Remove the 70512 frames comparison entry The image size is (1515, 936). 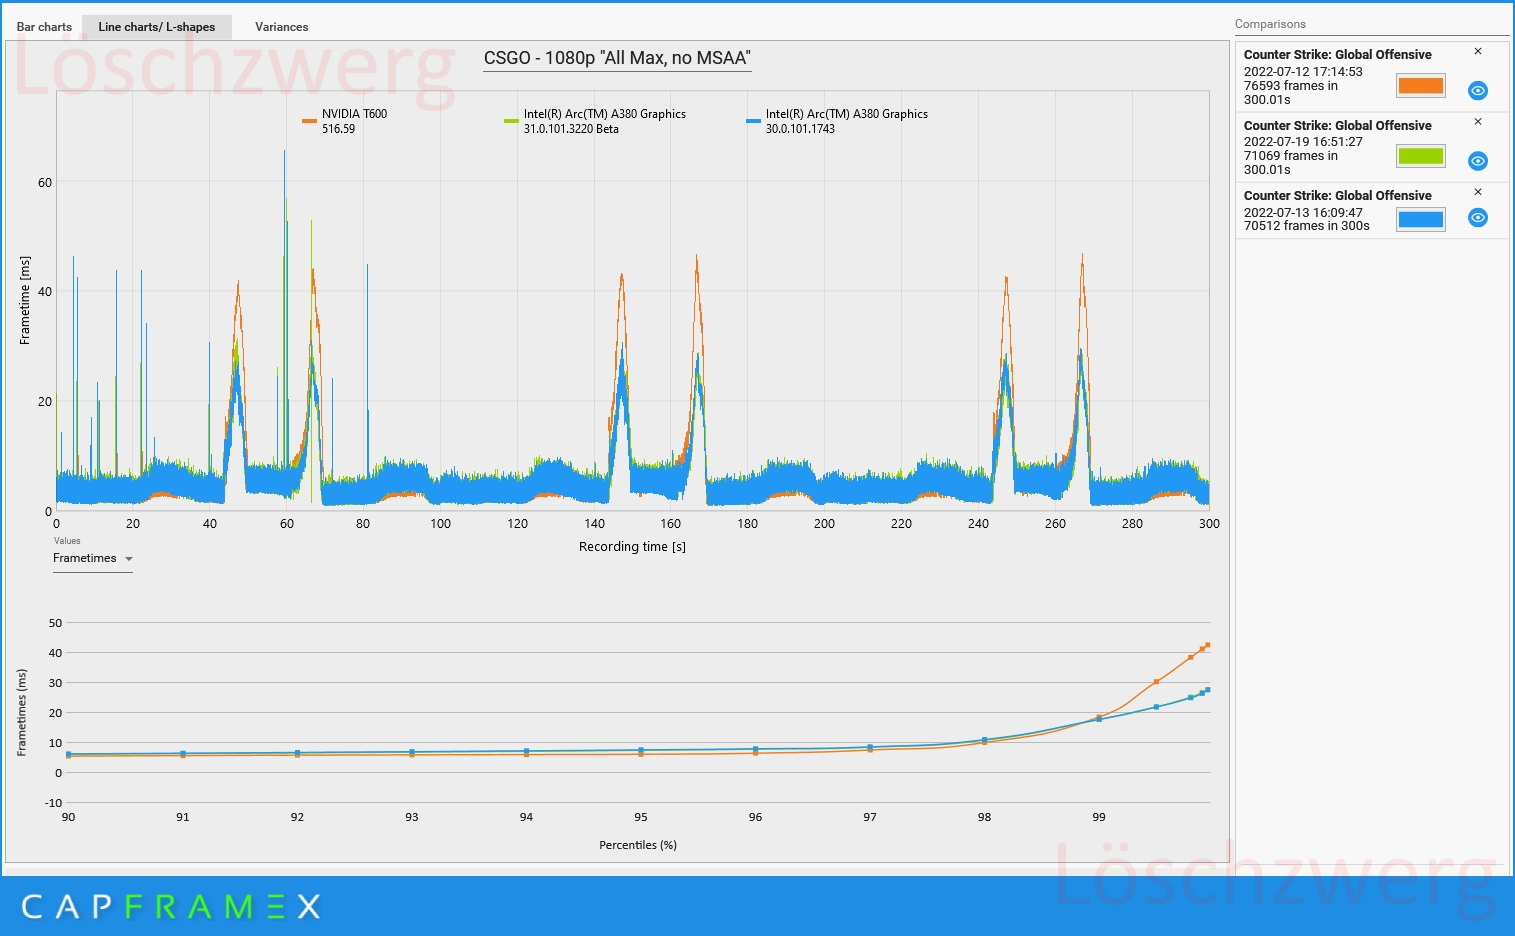tap(1478, 192)
